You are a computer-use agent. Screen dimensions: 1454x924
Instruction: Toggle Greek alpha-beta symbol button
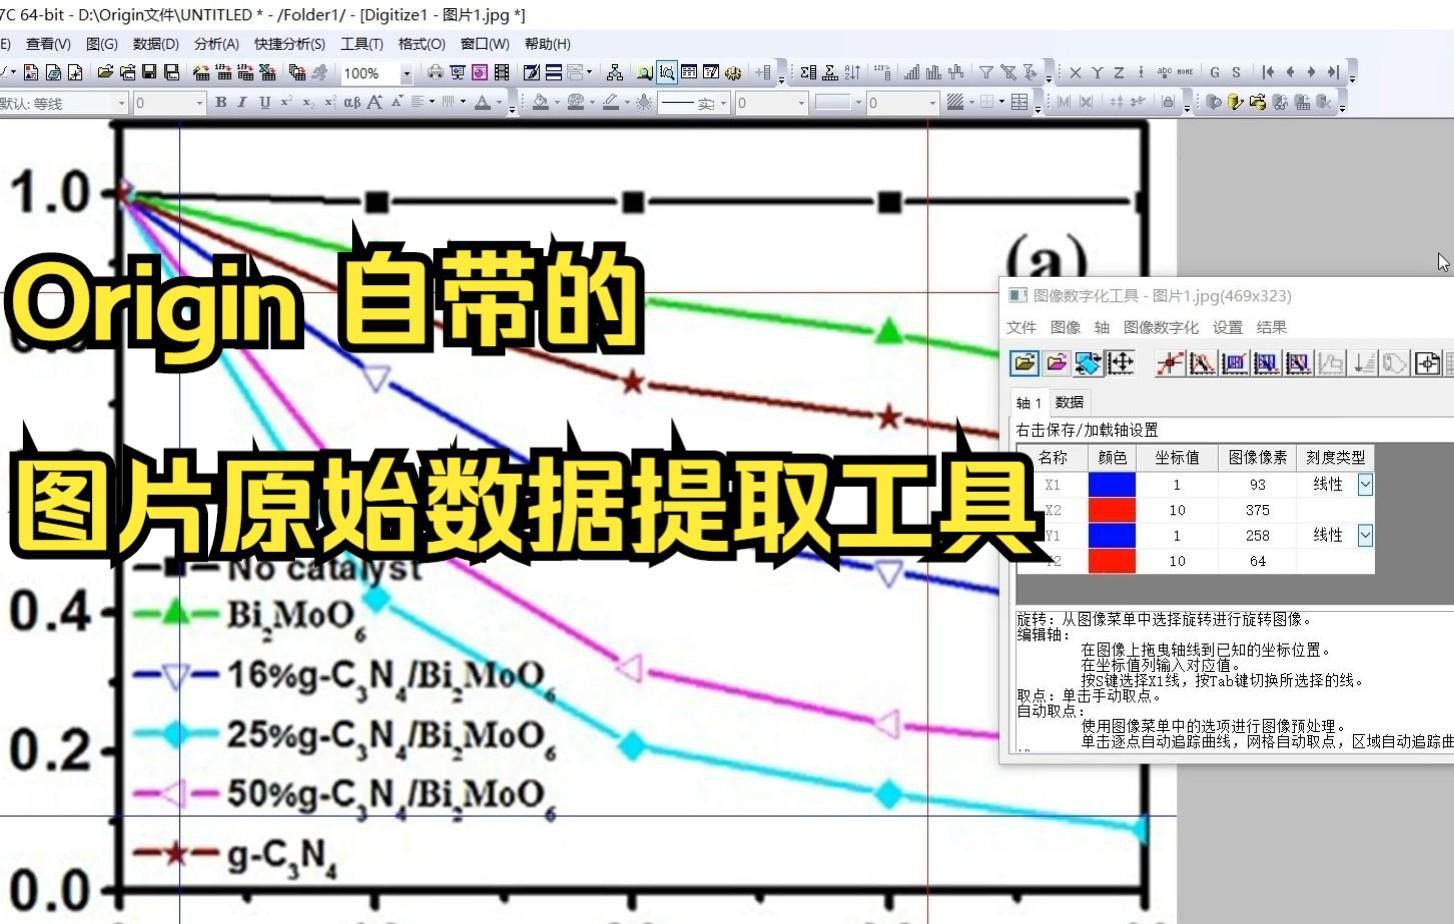click(x=352, y=102)
